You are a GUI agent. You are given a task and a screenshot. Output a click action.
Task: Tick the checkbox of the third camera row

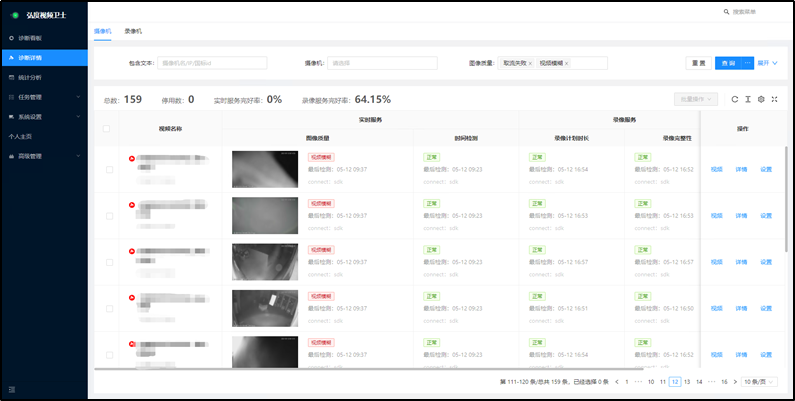[110, 262]
